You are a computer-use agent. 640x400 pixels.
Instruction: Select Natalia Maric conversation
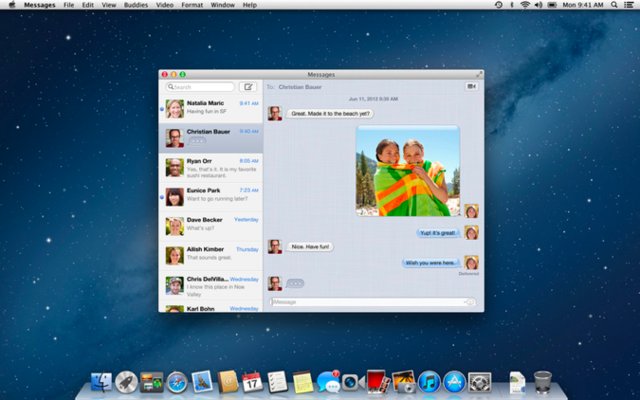[211, 109]
